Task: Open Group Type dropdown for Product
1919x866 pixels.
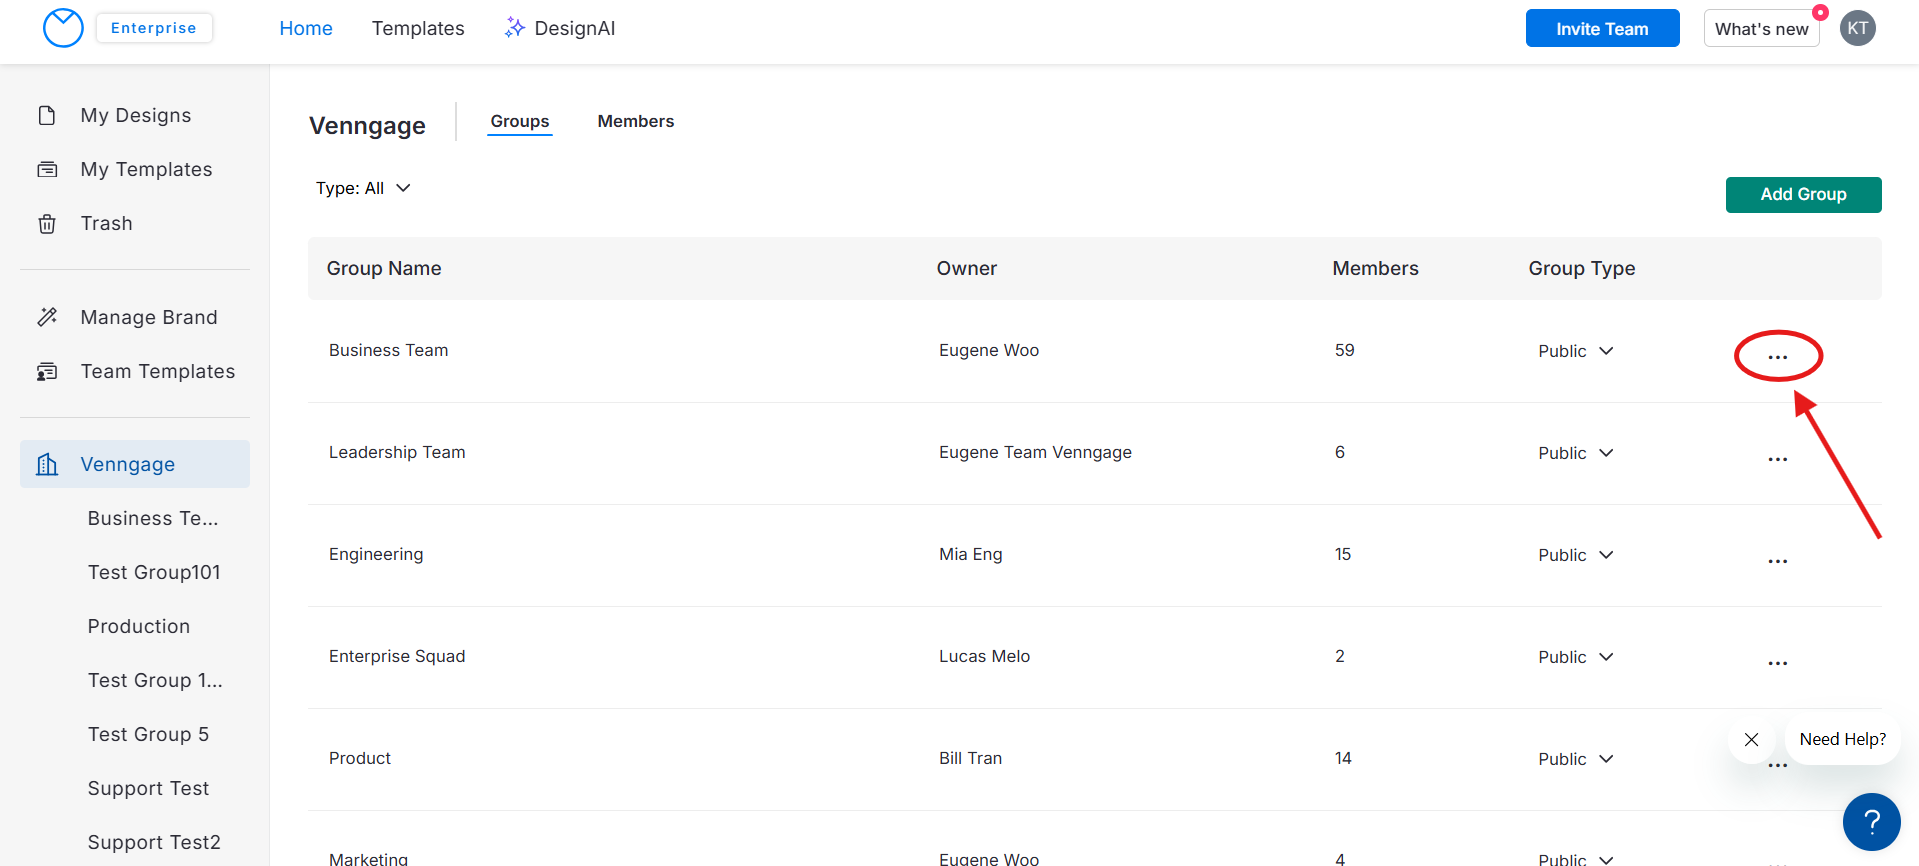Action: click(1575, 759)
